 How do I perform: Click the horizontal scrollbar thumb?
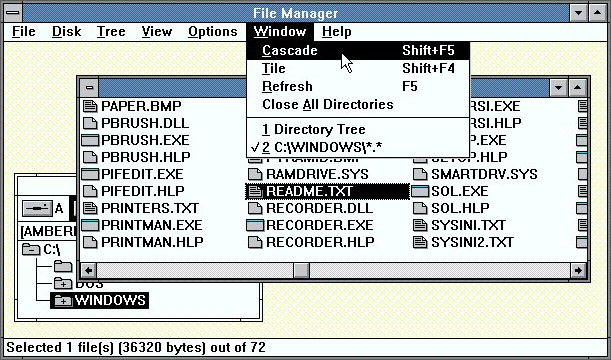(x=301, y=270)
